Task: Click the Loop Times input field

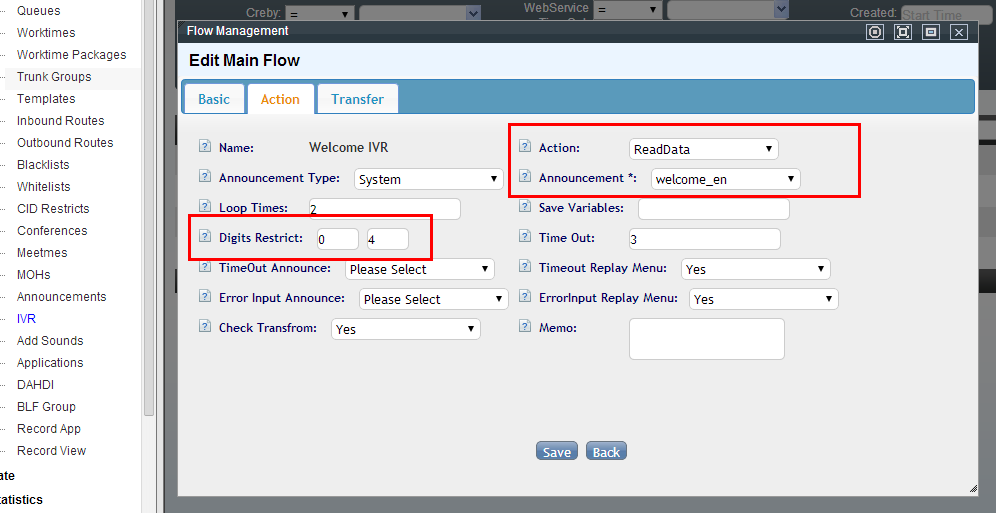Action: pos(383,209)
